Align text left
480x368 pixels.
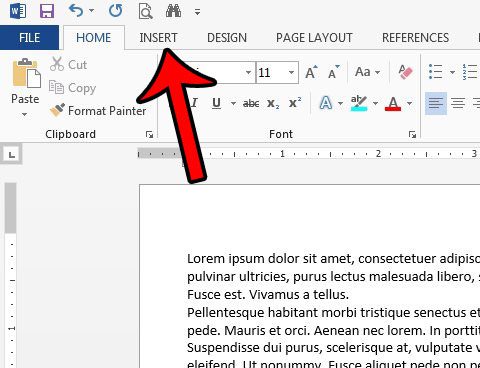point(436,103)
